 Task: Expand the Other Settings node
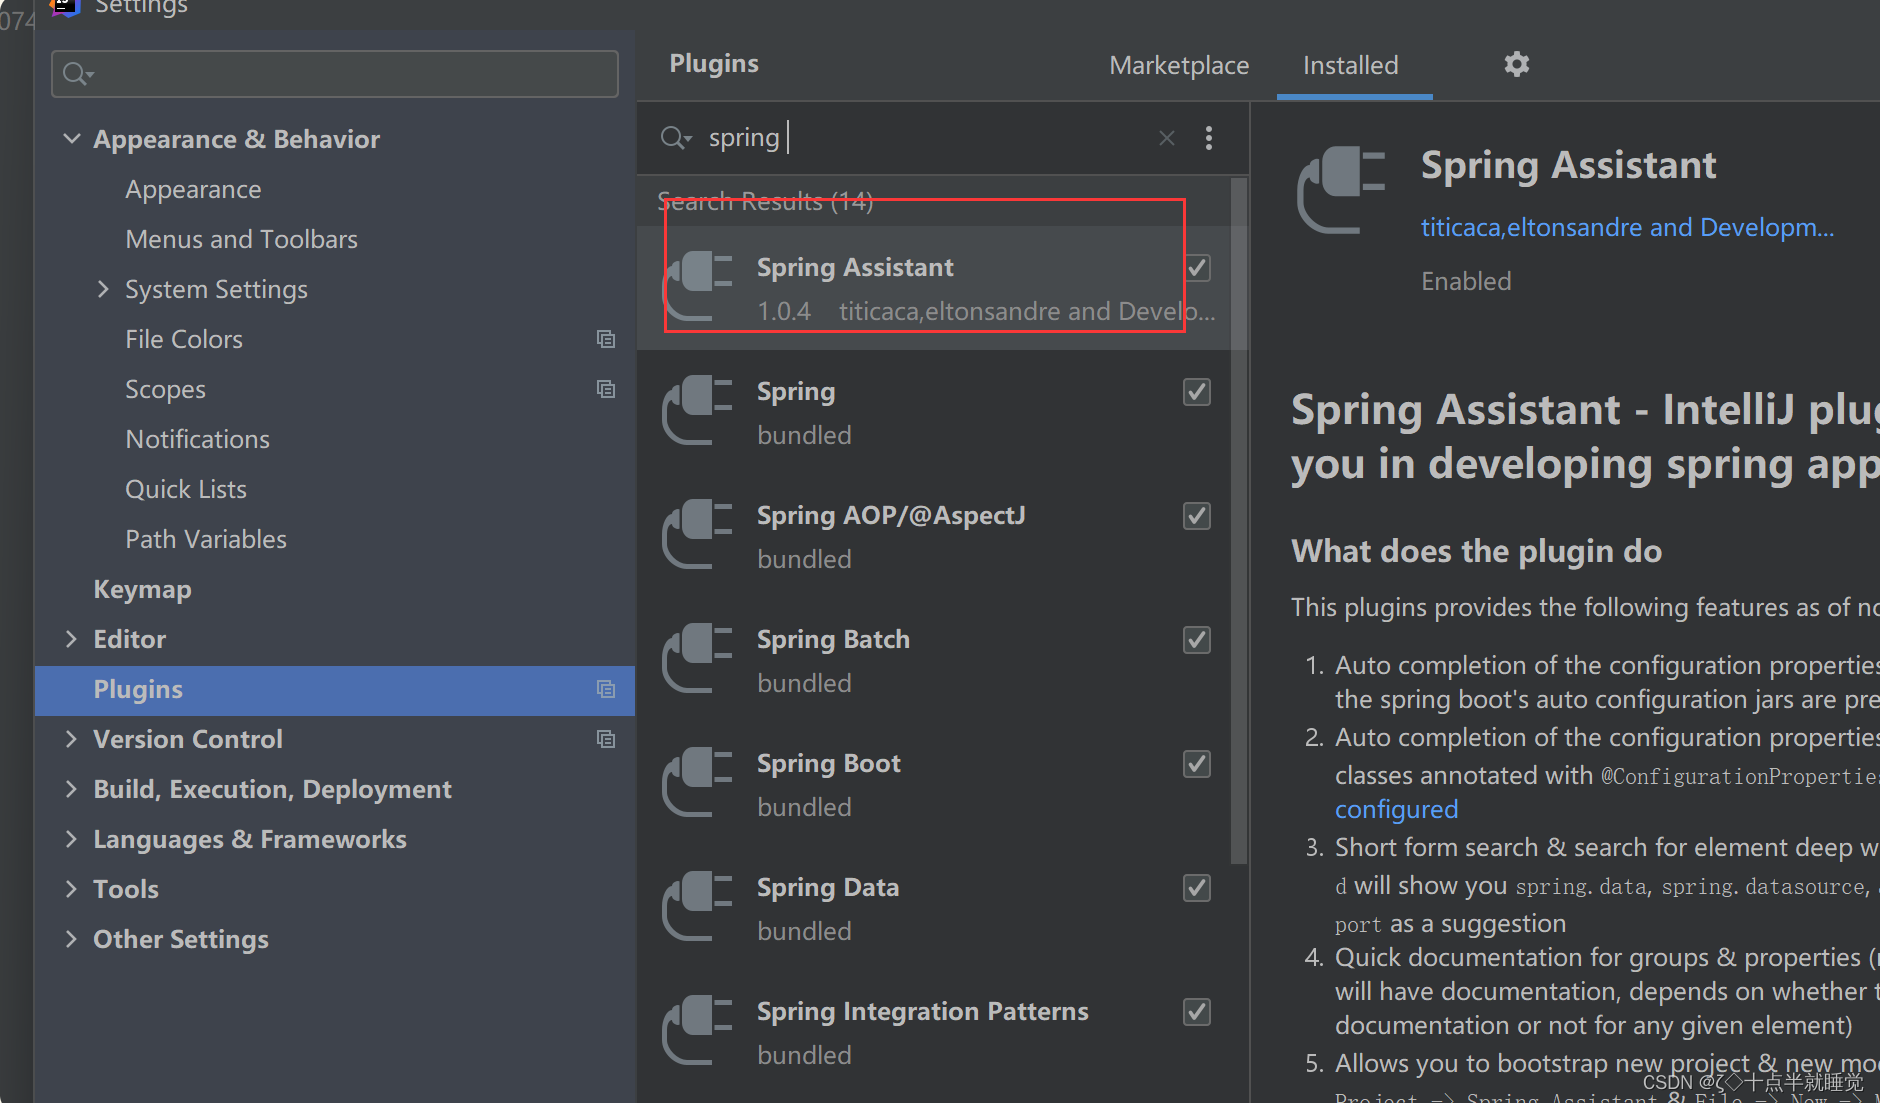[x=71, y=939]
